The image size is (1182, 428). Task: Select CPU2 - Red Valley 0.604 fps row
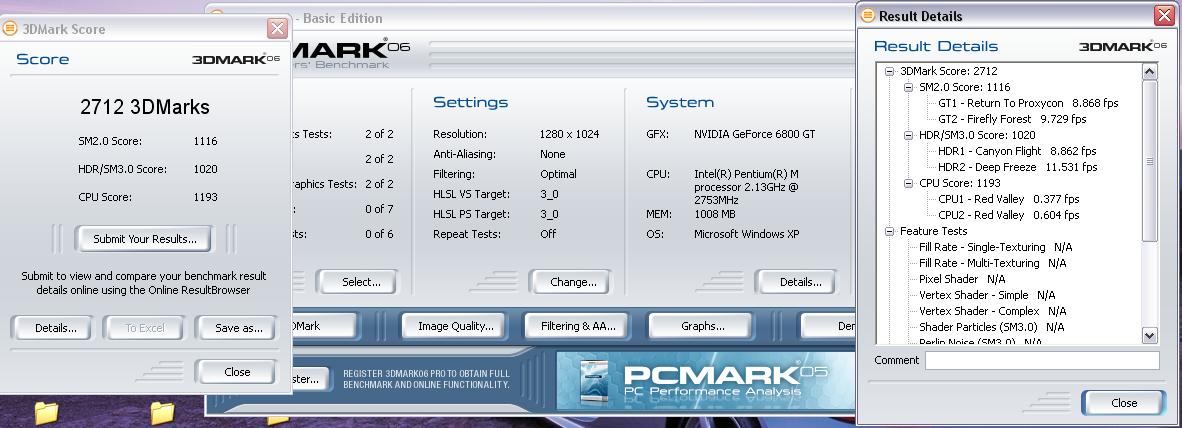pyautogui.click(x=1009, y=216)
